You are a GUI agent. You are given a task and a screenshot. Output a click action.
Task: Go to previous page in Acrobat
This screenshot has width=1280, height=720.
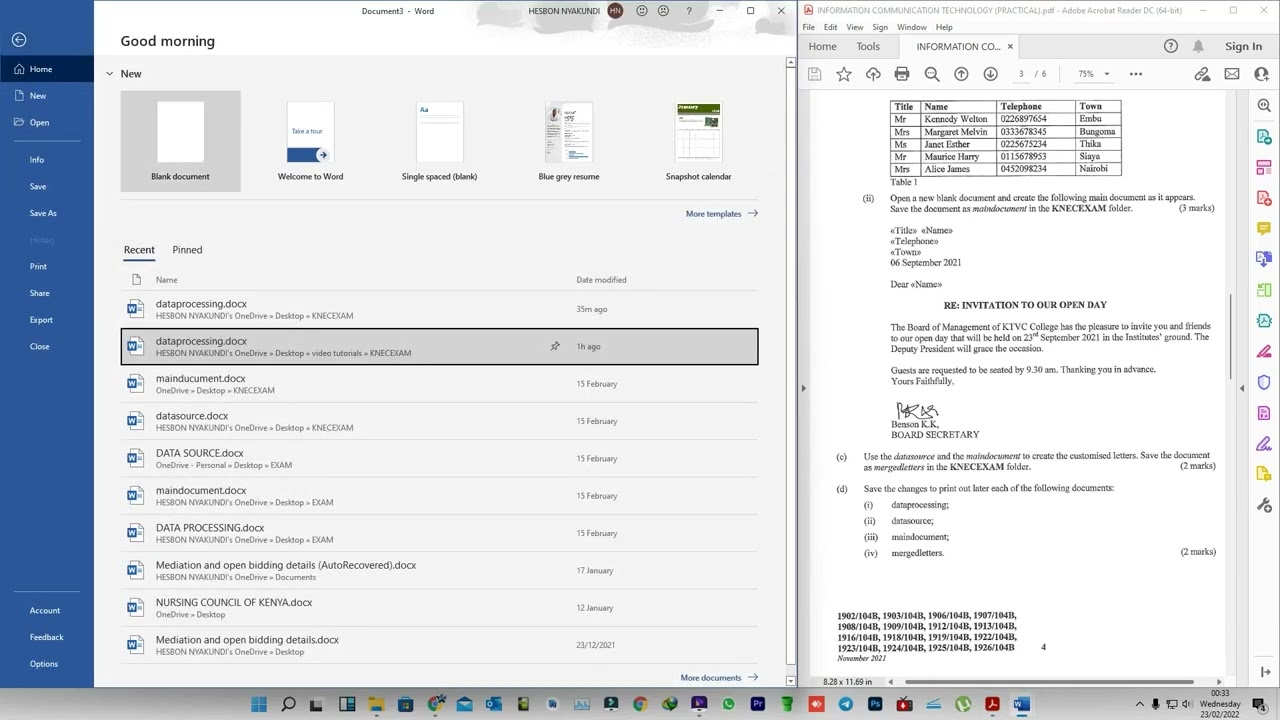tap(961, 74)
